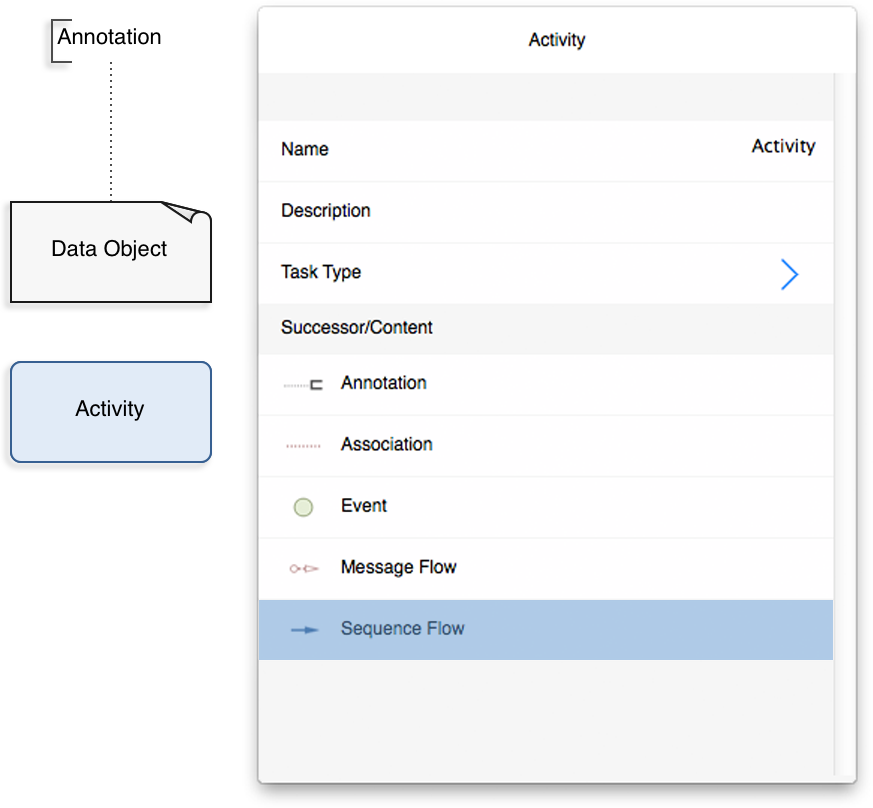Pick Message Flow list entry
Image resolution: width=873 pixels, height=808 pixels.
(x=546, y=569)
